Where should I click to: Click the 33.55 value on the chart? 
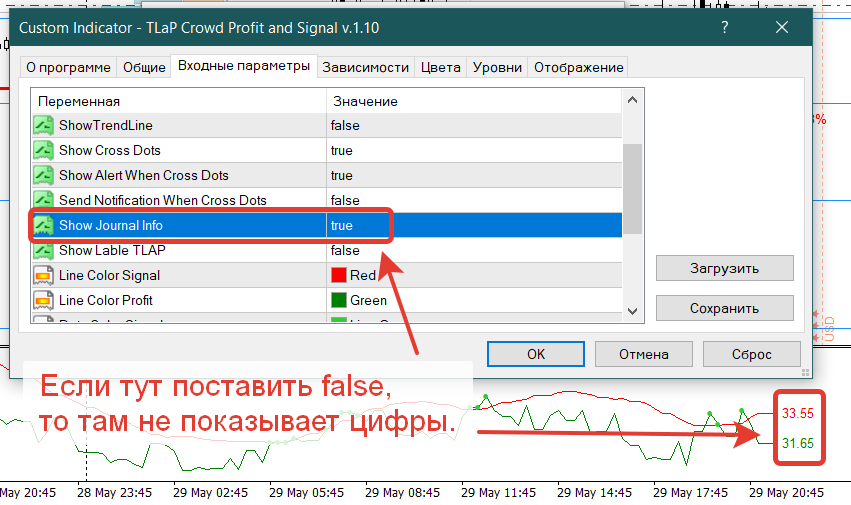(798, 413)
